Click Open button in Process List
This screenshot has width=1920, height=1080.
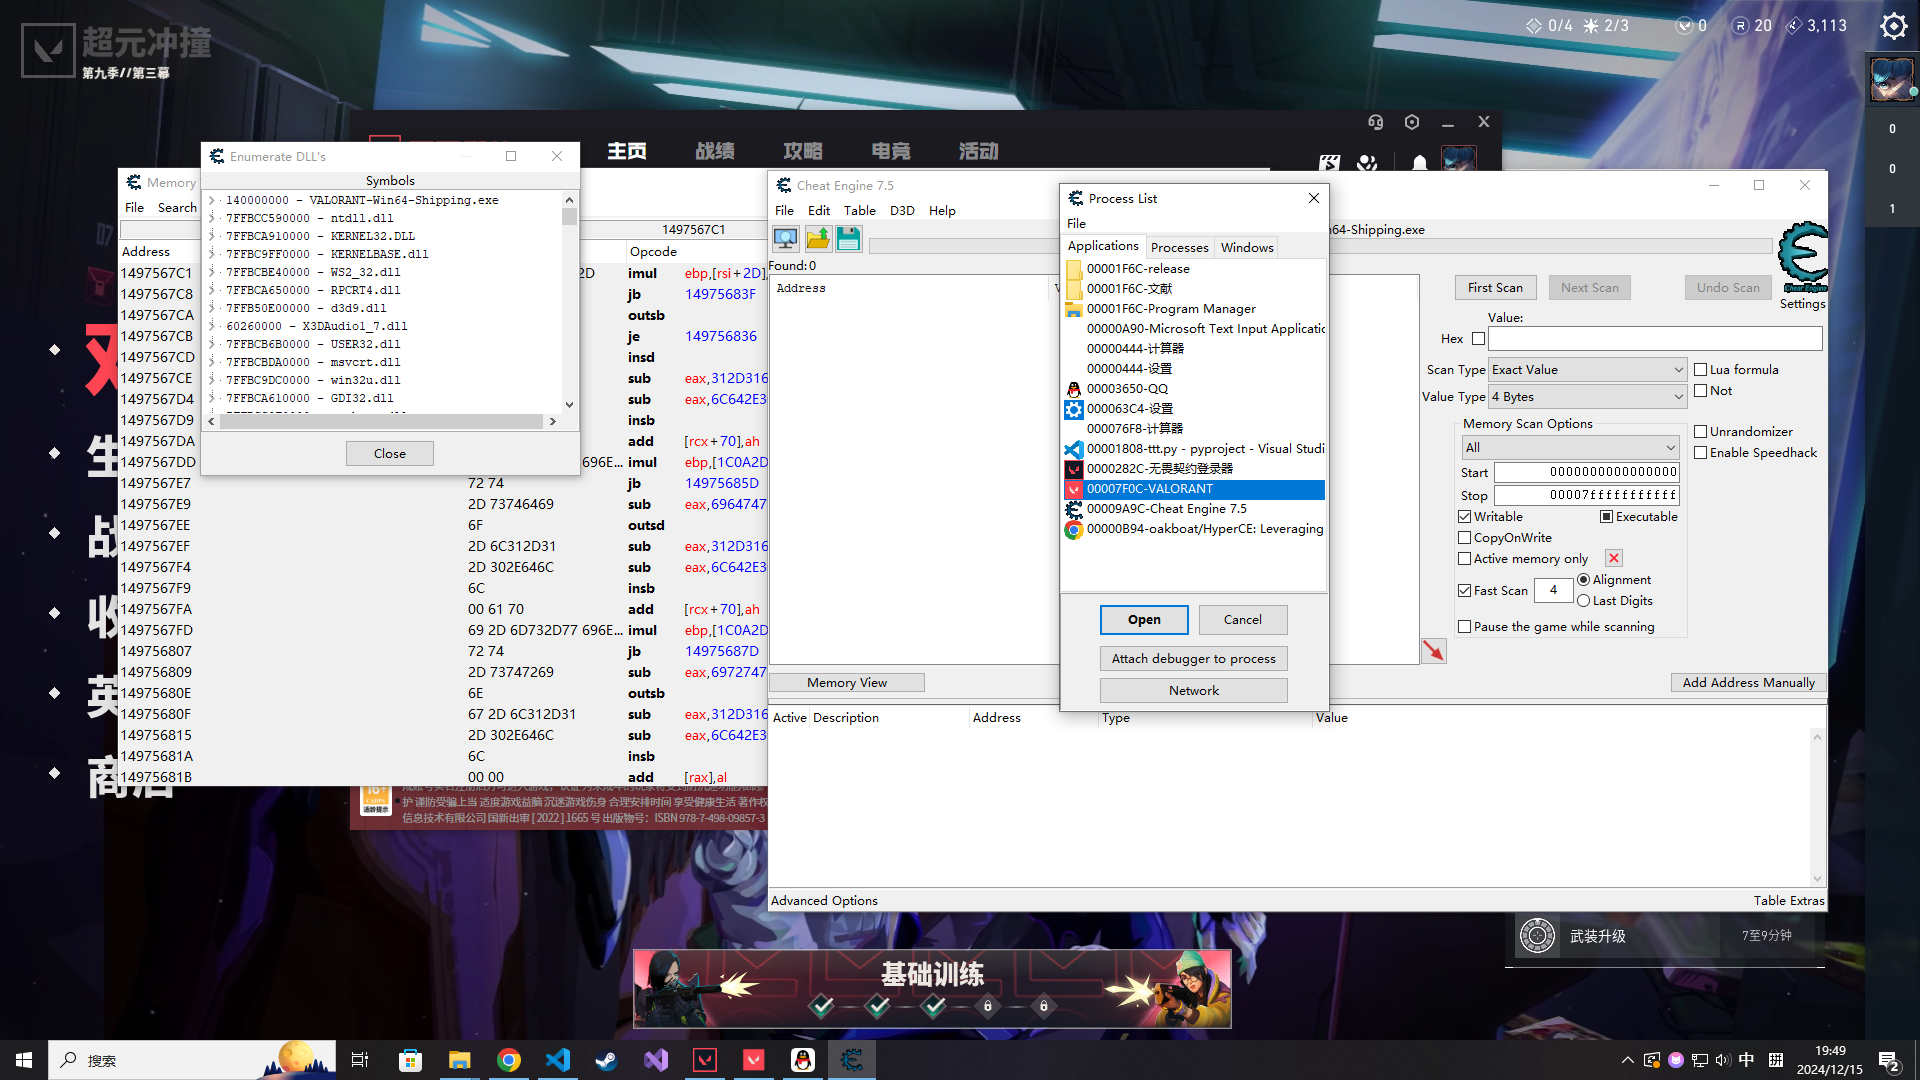coord(1144,620)
